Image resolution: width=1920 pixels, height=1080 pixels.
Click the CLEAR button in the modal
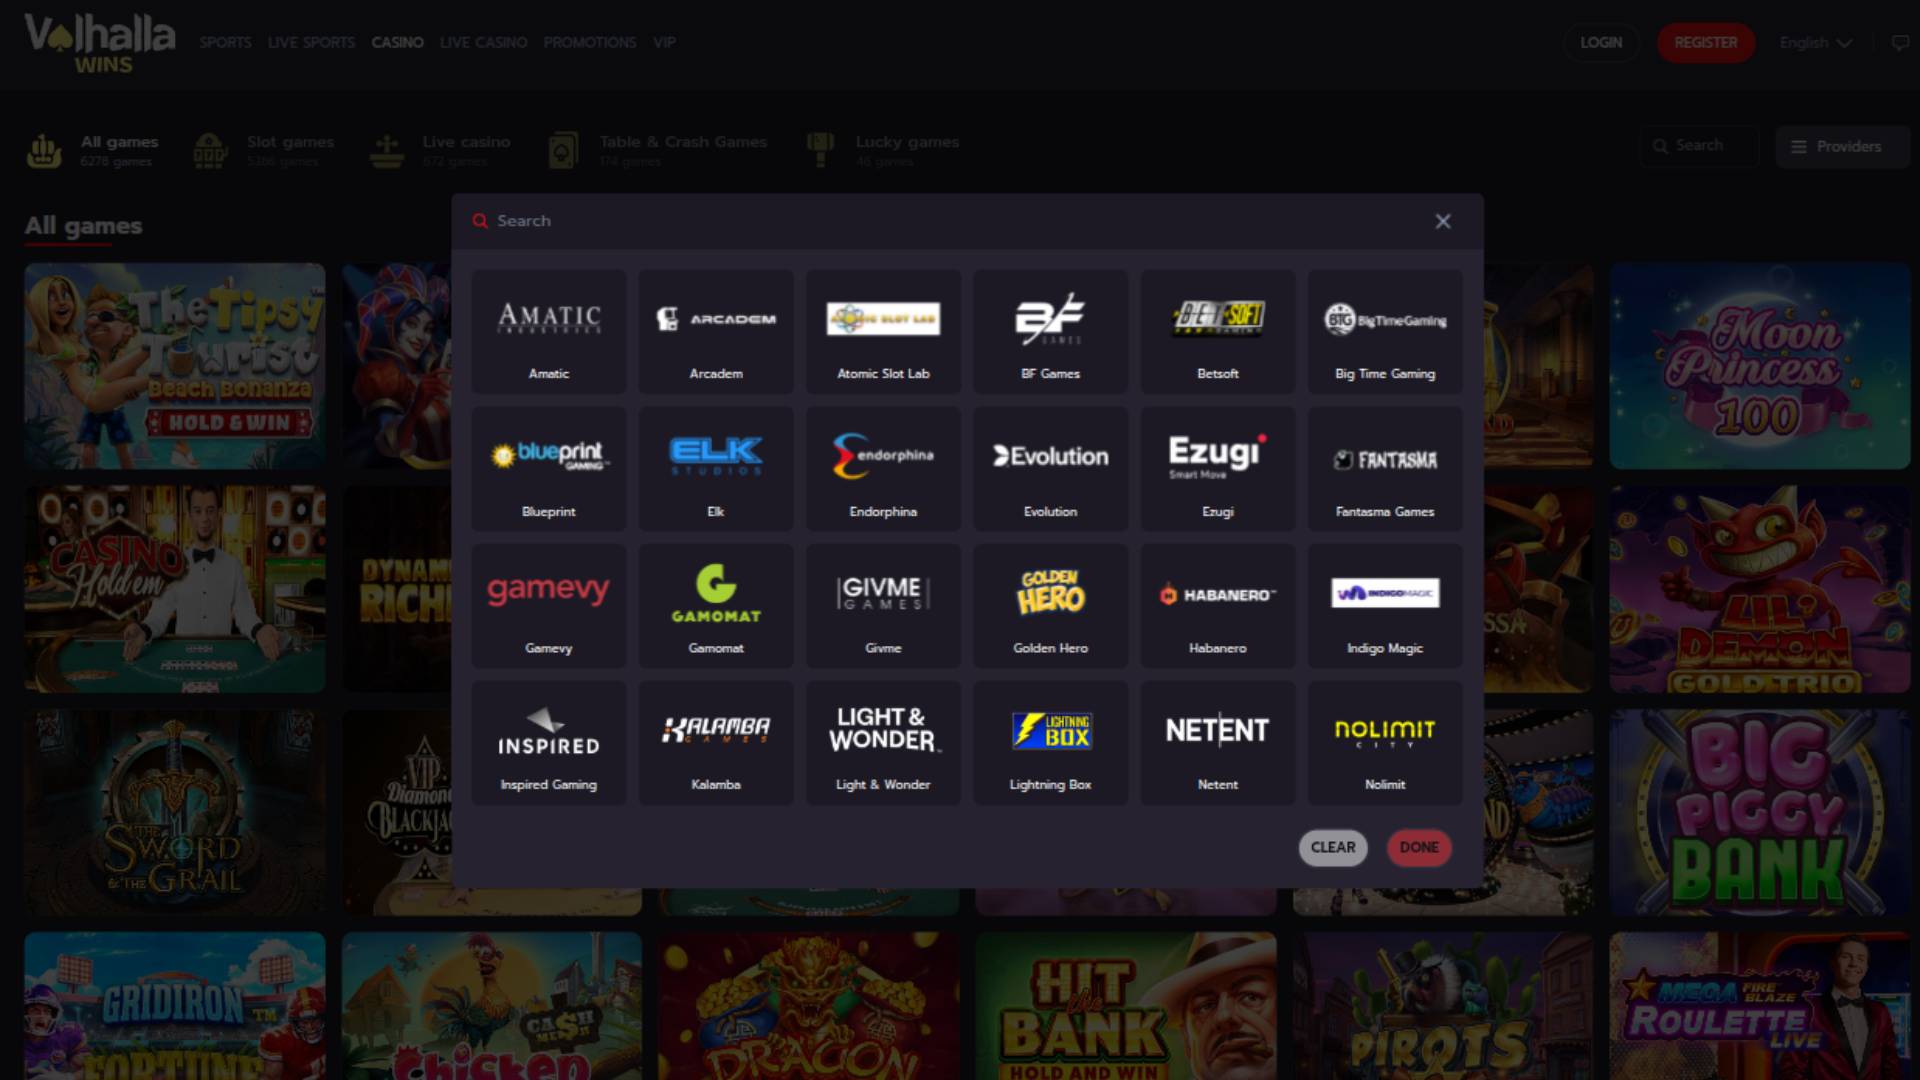pos(1332,847)
